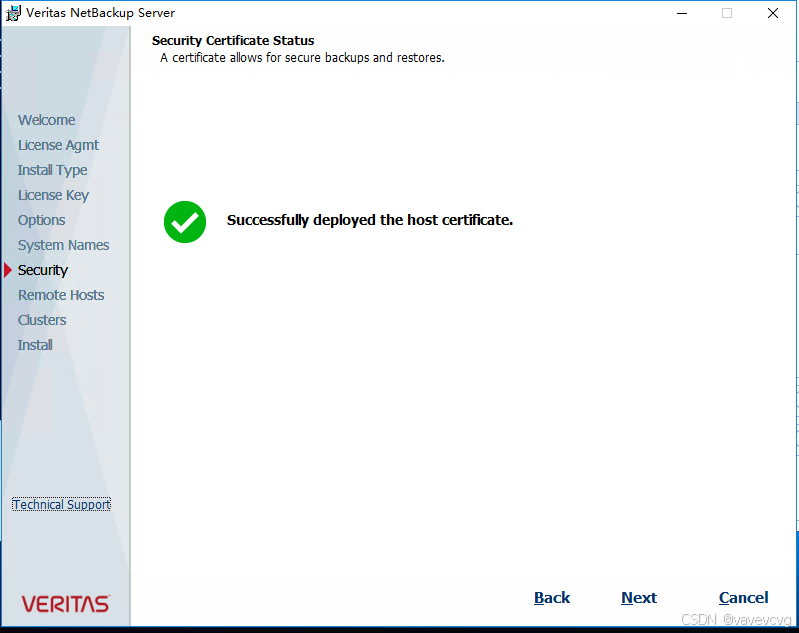799x633 pixels.
Task: Click the red arrow current-step marker
Action: click(8, 270)
